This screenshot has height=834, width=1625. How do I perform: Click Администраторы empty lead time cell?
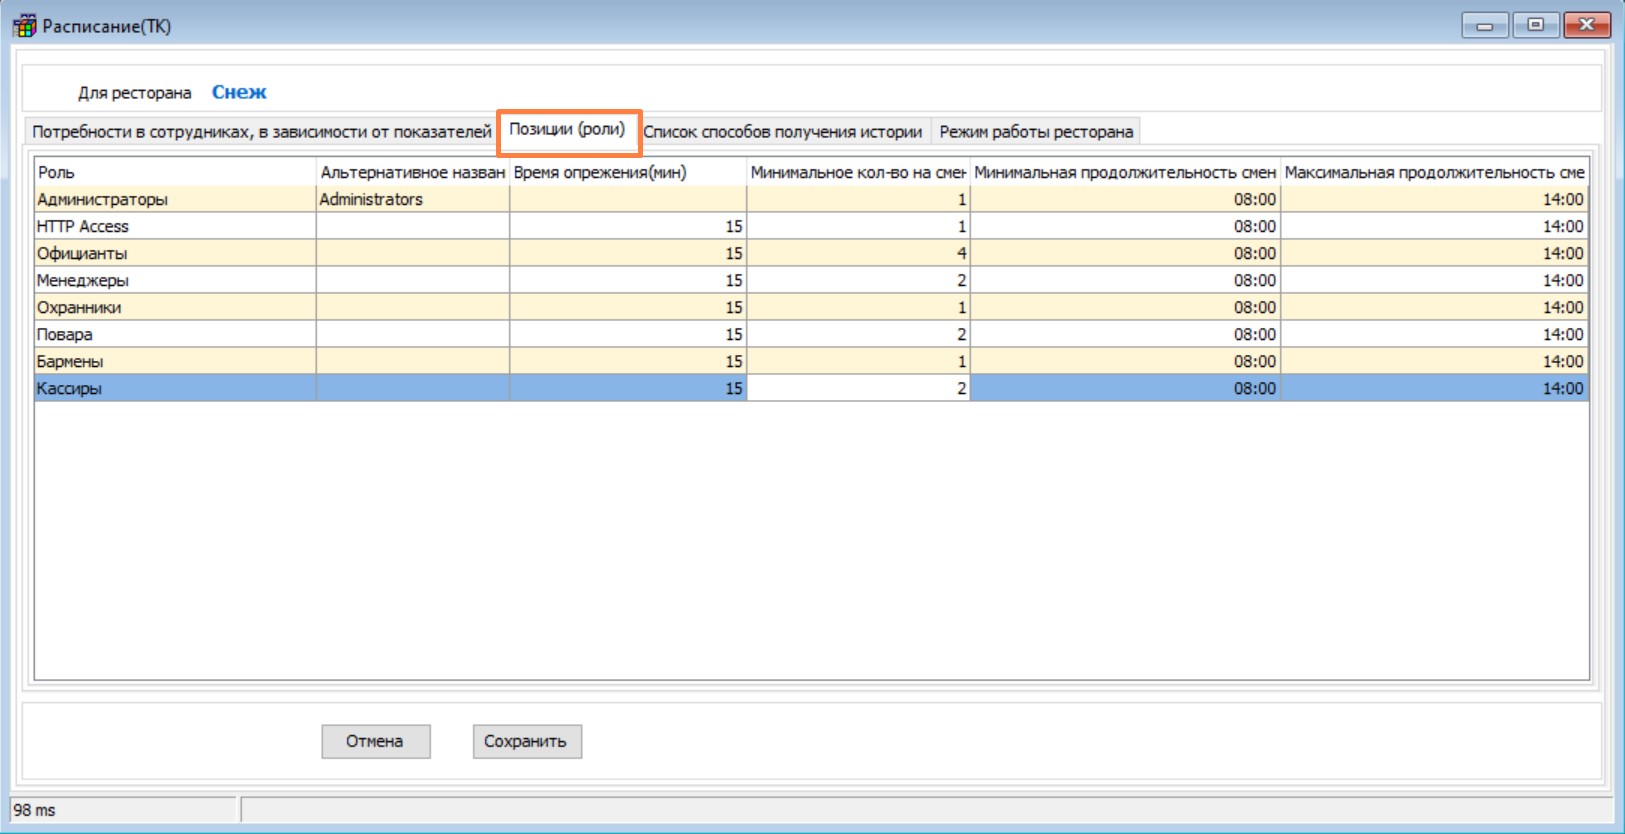628,199
